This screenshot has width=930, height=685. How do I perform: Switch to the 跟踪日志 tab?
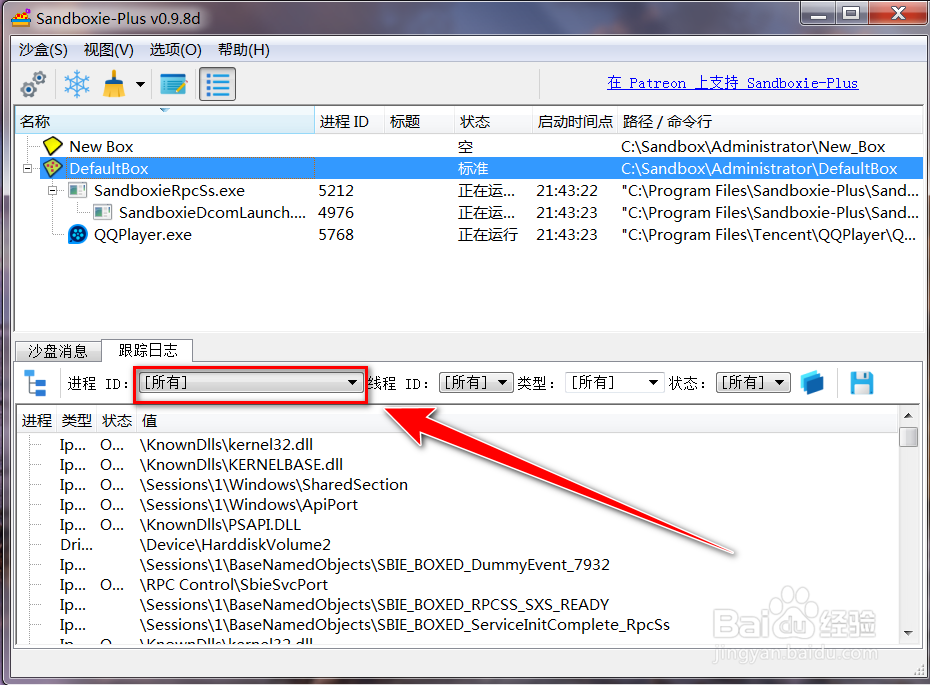click(x=148, y=351)
